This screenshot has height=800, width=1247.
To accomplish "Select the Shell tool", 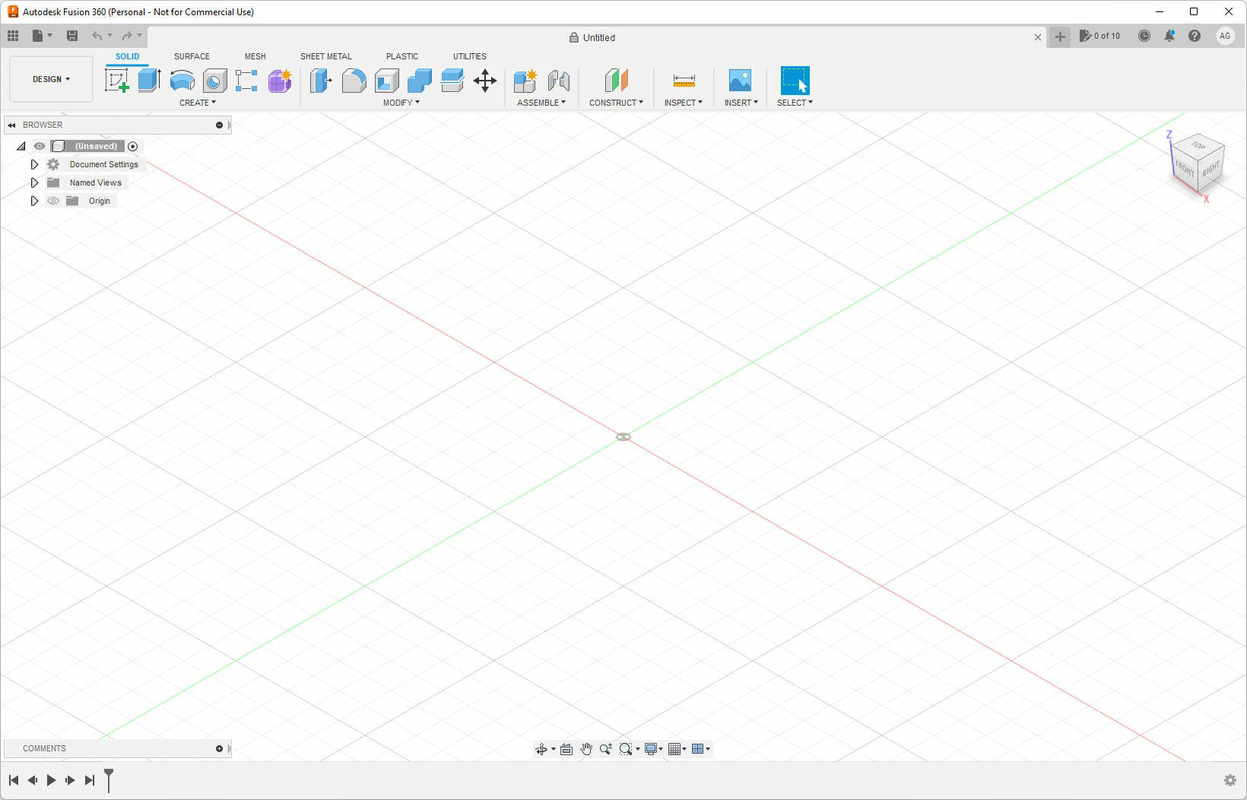I will coord(387,81).
